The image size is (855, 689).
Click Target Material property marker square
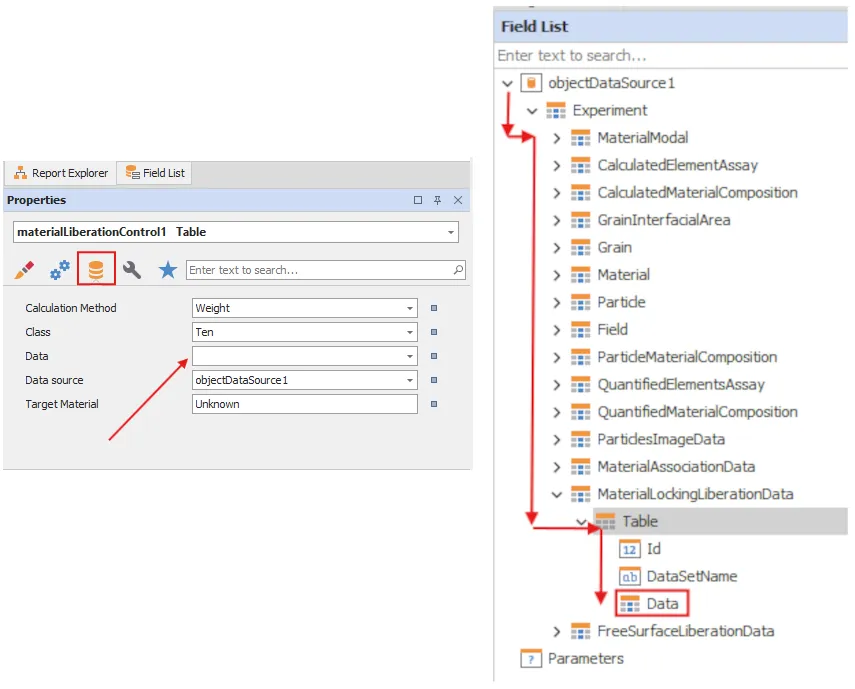click(434, 404)
